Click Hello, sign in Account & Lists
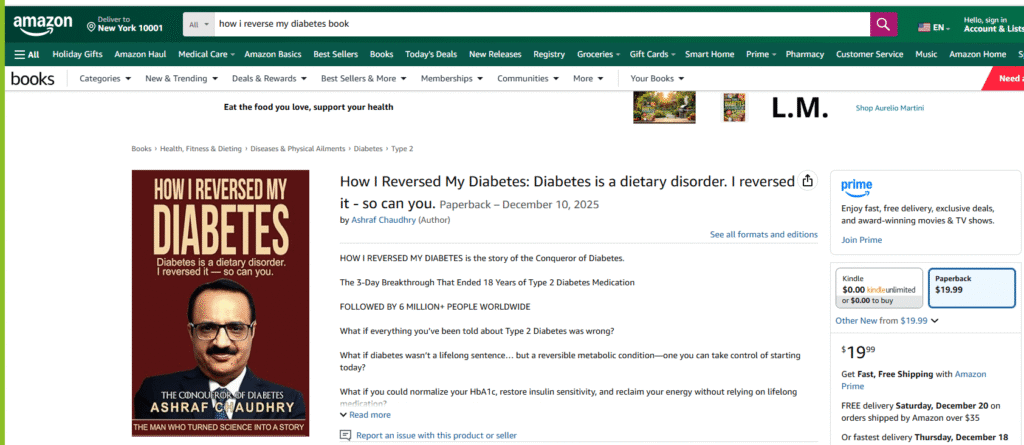The width and height of the screenshot is (1024, 445). coord(993,25)
